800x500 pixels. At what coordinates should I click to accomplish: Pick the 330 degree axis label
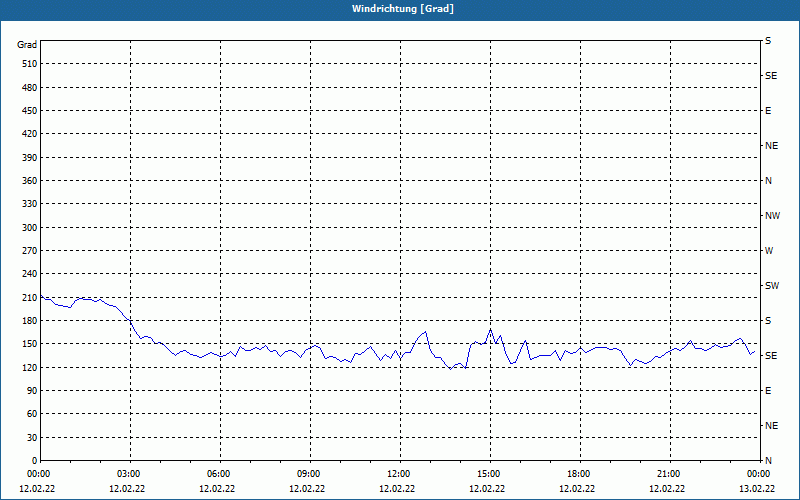tap(30, 204)
